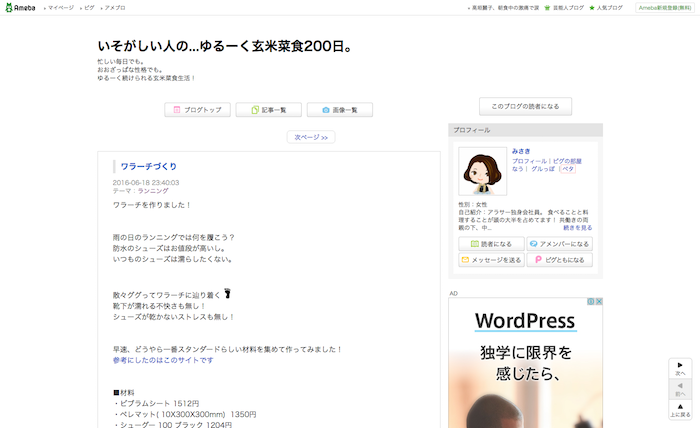
Task: Click the プロフィール panel header
Action: point(525,130)
